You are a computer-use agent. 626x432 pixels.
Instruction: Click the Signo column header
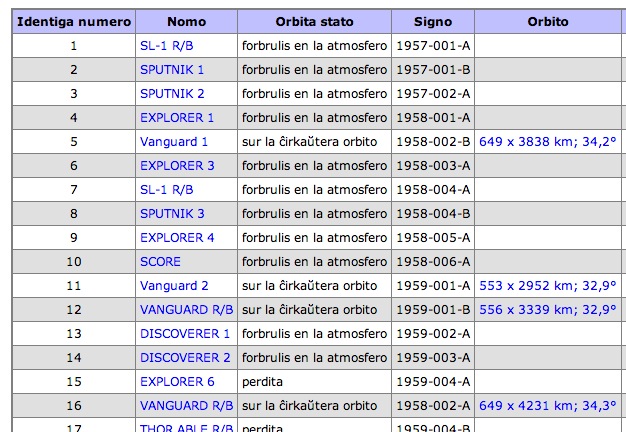pos(433,22)
